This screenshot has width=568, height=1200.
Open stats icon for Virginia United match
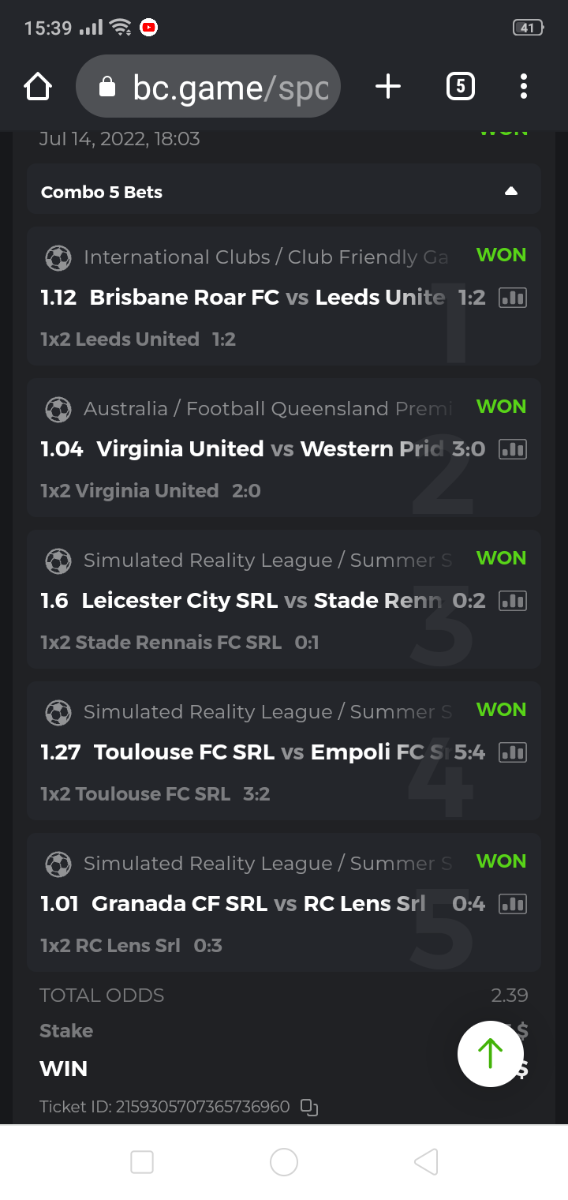point(513,450)
